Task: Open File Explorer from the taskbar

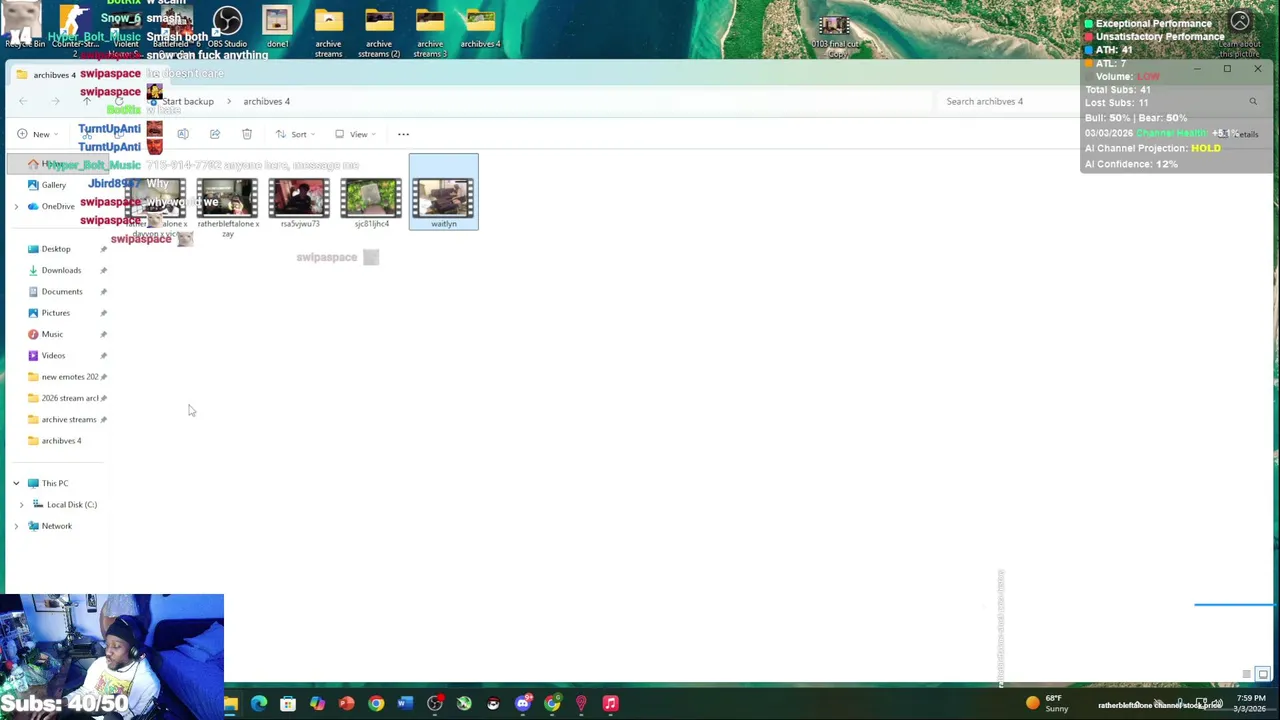Action: click(x=231, y=704)
